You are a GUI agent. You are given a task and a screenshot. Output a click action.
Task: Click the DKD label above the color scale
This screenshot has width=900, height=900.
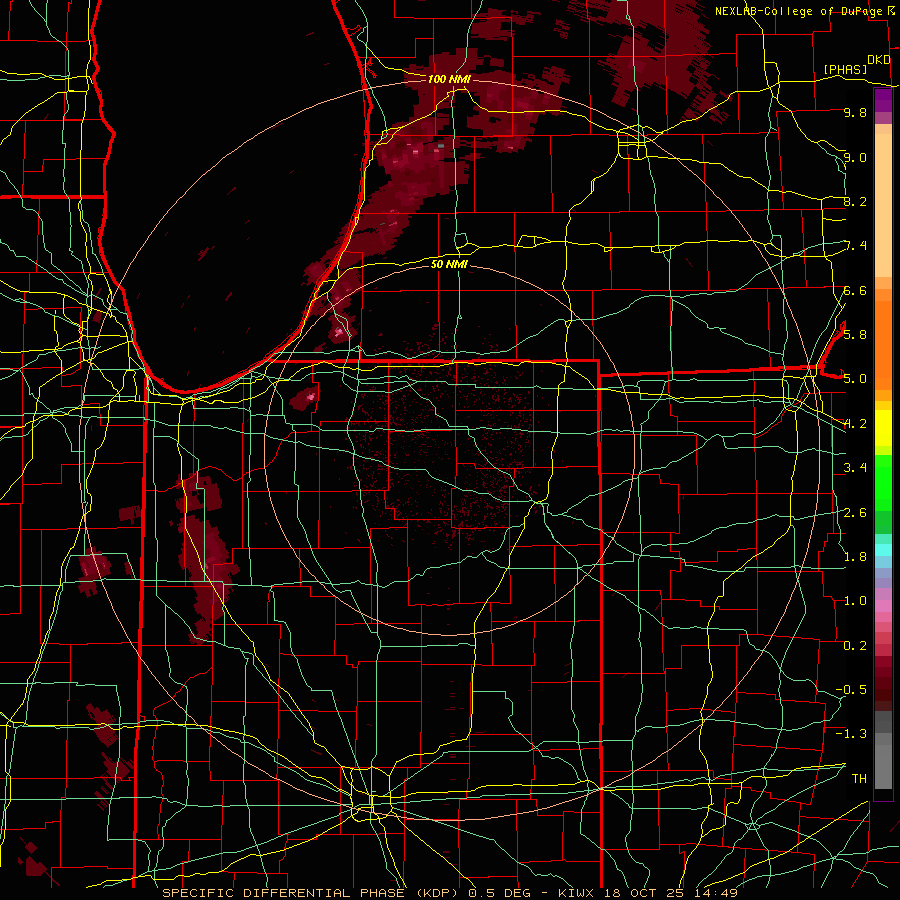(x=879, y=60)
